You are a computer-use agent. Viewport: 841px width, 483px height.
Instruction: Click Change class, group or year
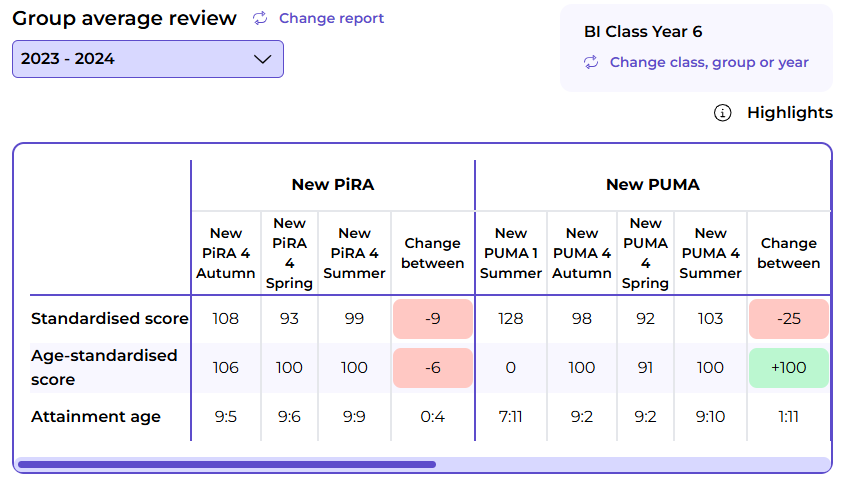coord(709,62)
